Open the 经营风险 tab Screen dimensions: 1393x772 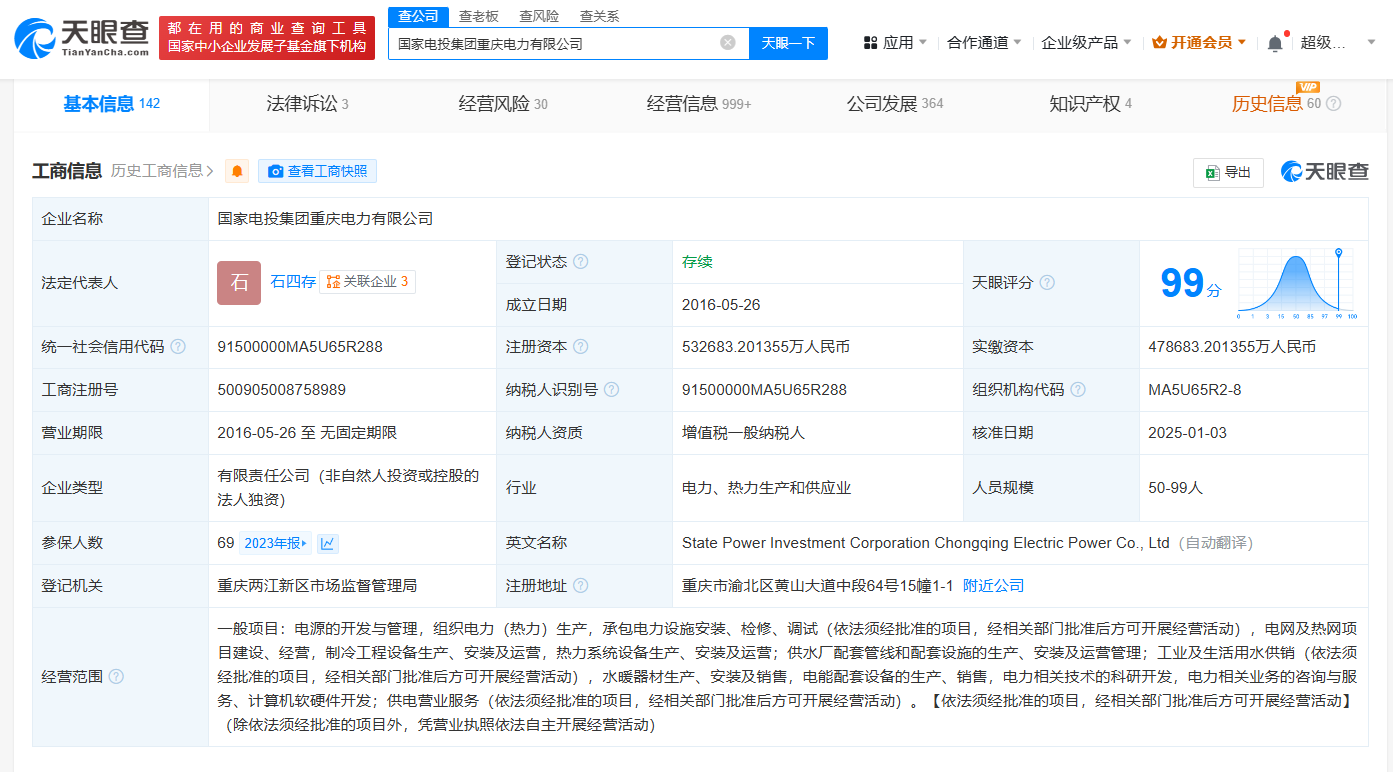503,104
